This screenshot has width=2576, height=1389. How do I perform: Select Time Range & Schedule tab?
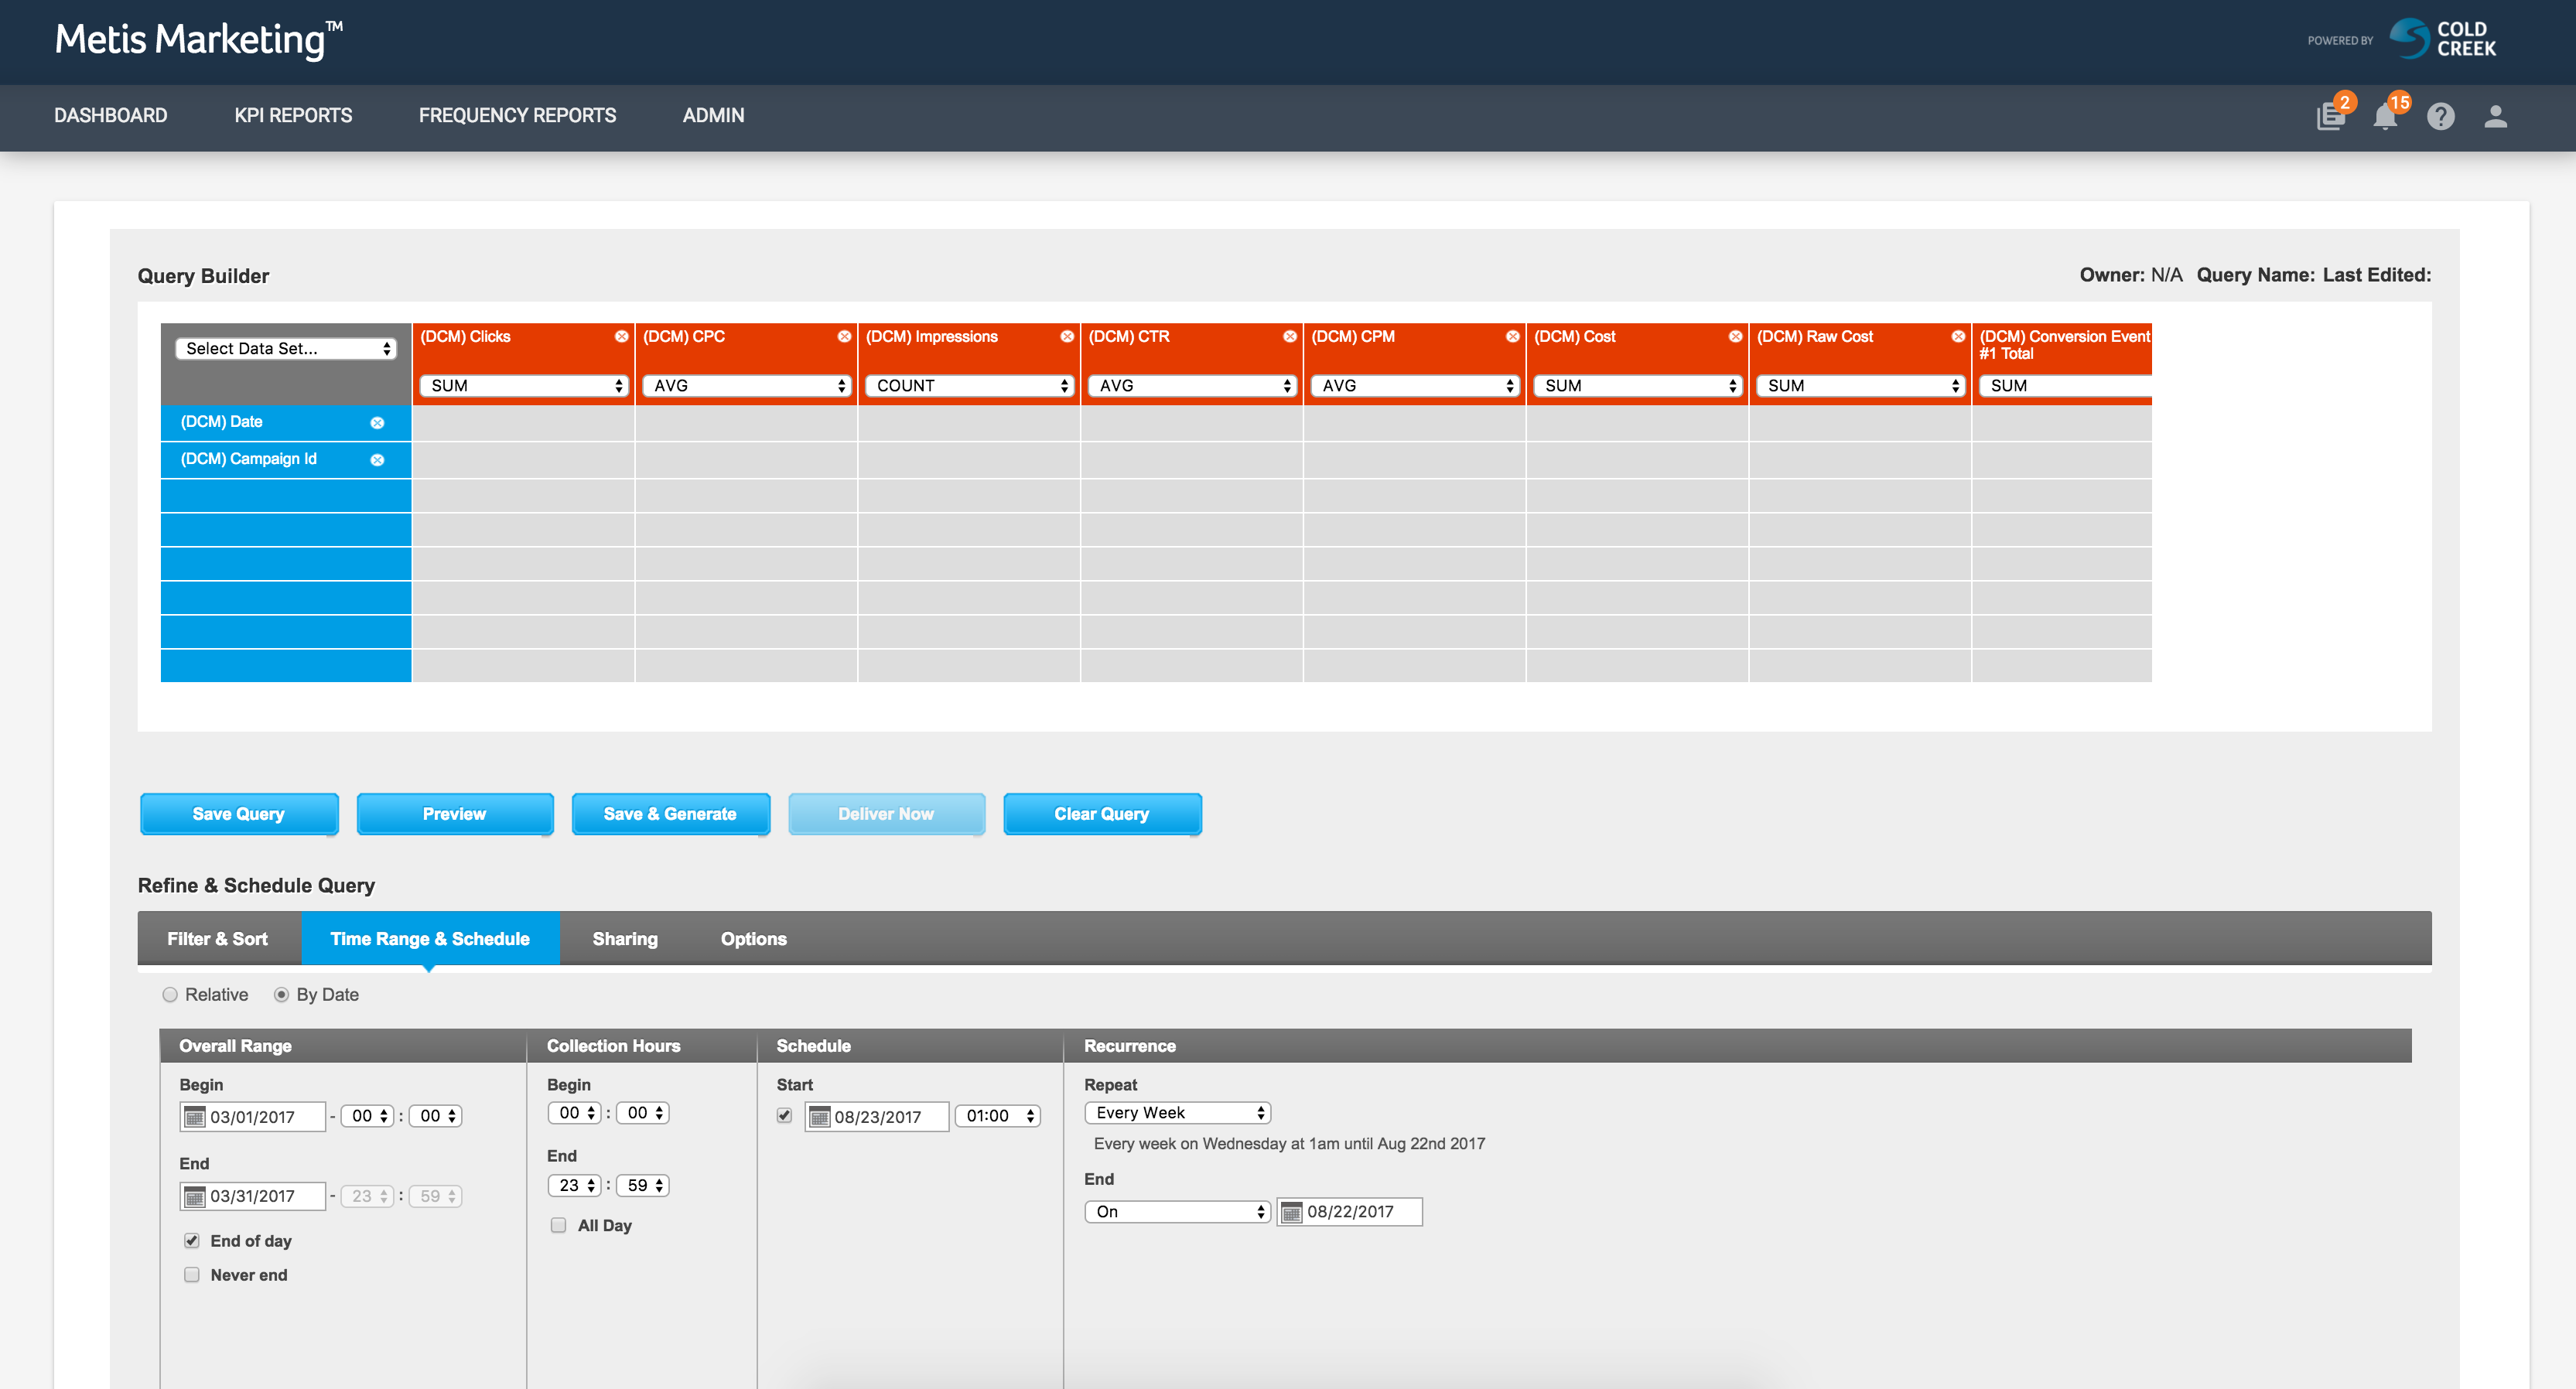point(430,939)
